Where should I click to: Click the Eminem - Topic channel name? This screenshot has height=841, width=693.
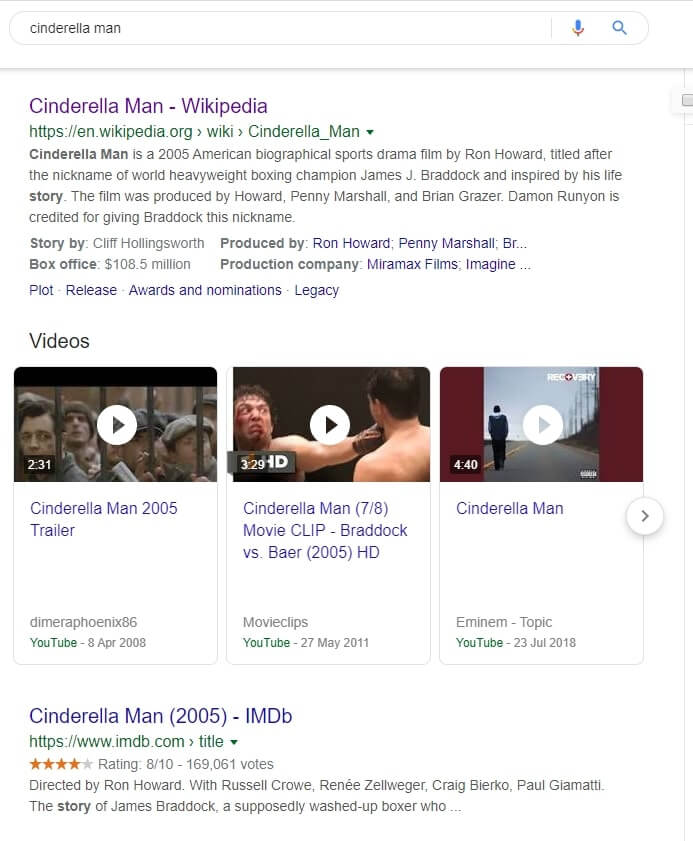click(504, 622)
